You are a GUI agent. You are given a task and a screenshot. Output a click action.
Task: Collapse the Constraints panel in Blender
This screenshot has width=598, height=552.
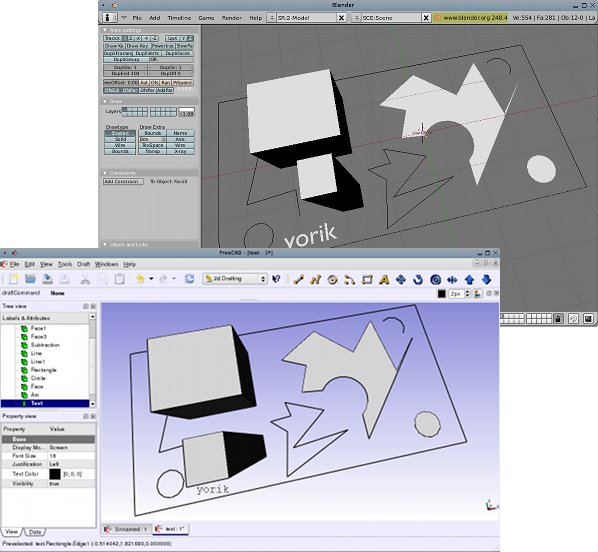point(105,173)
